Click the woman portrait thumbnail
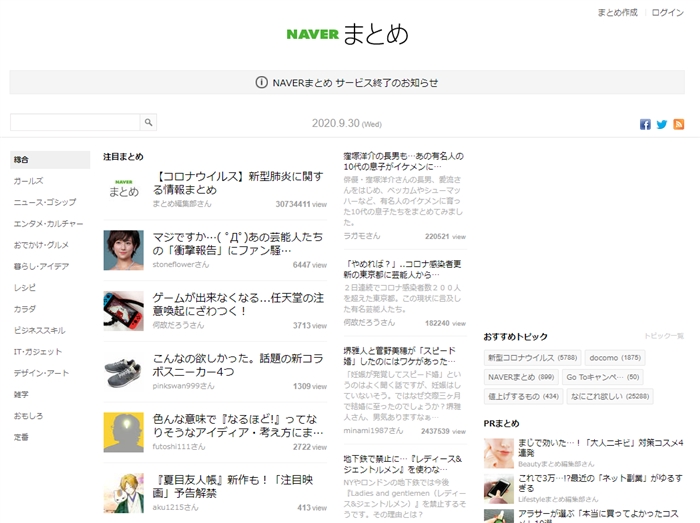This screenshot has height=523, width=700. [x=124, y=250]
